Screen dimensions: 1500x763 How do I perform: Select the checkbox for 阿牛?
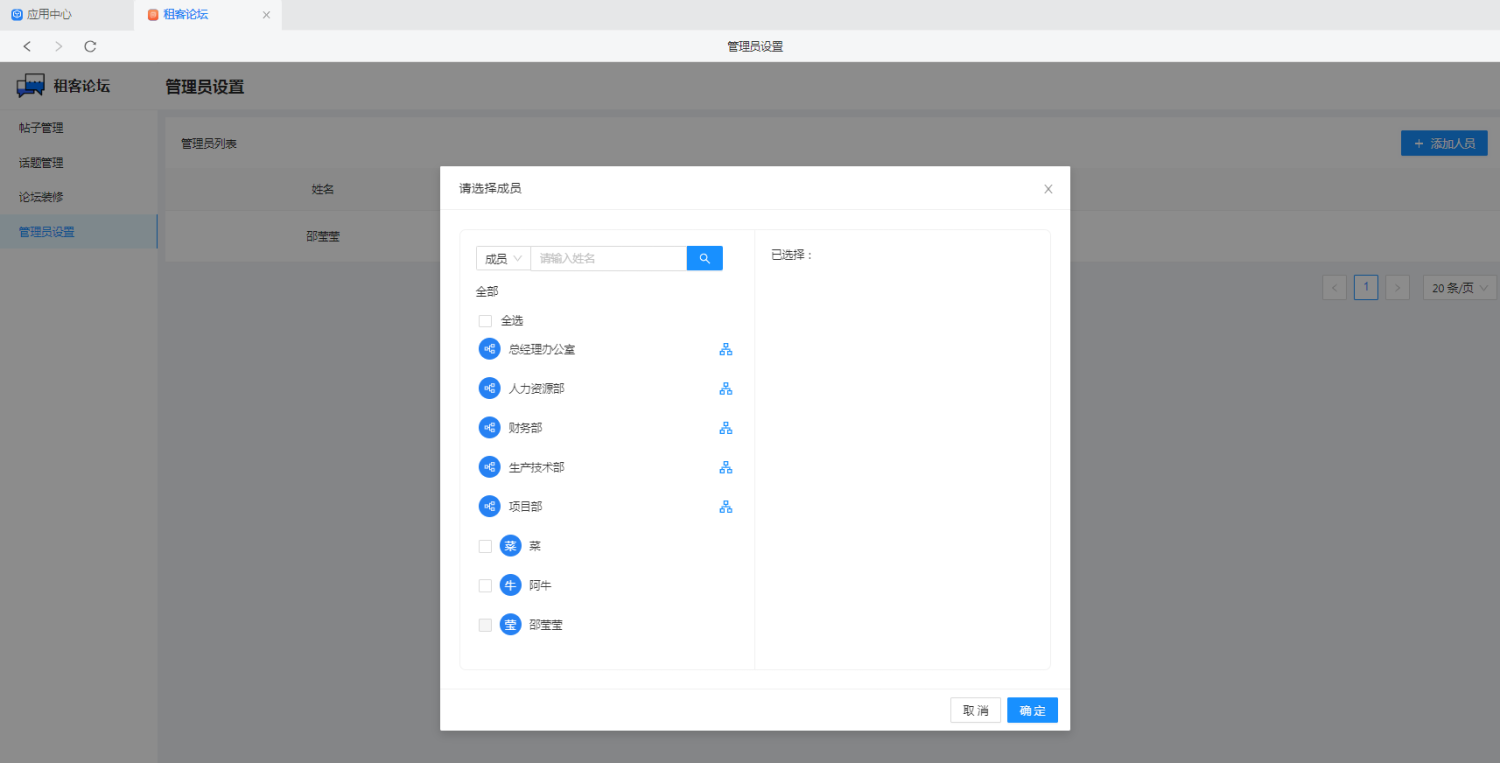pyautogui.click(x=485, y=585)
